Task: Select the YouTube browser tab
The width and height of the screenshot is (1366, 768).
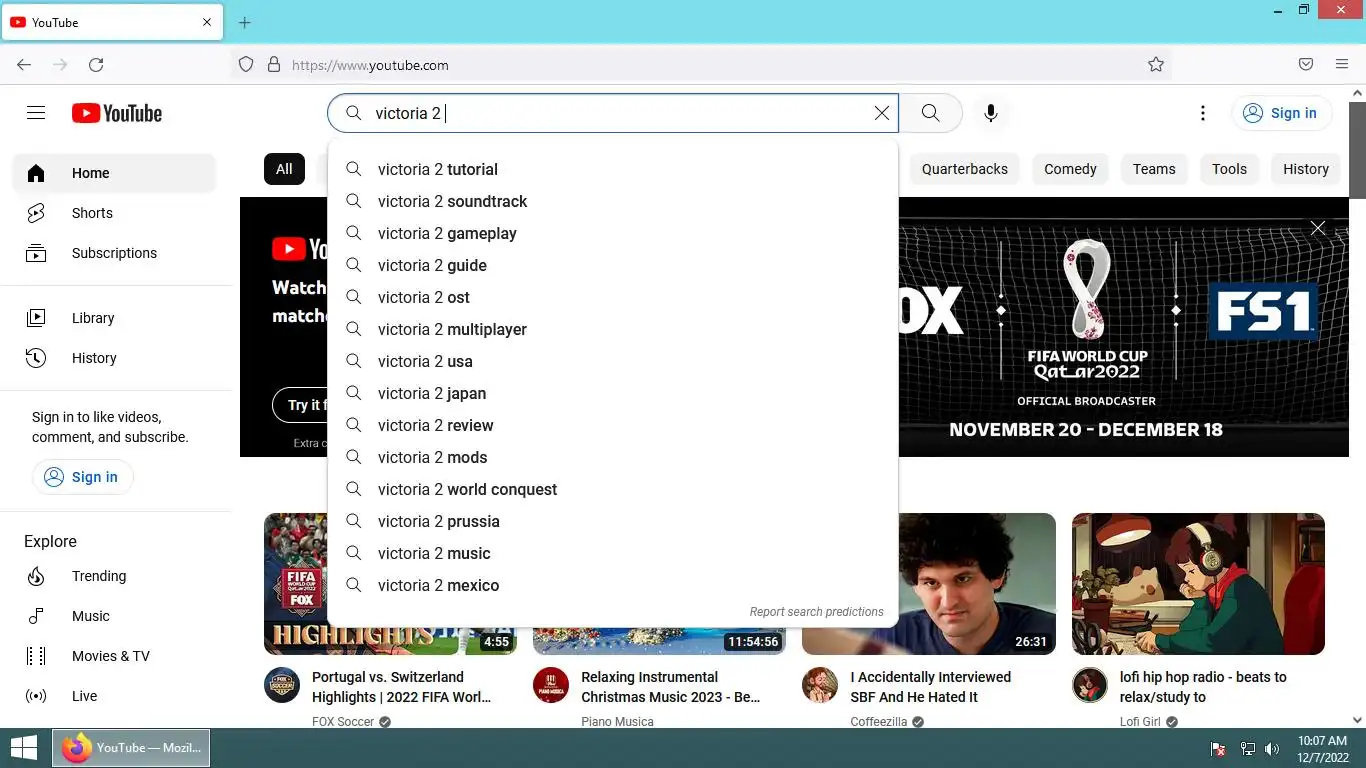Action: point(112,22)
